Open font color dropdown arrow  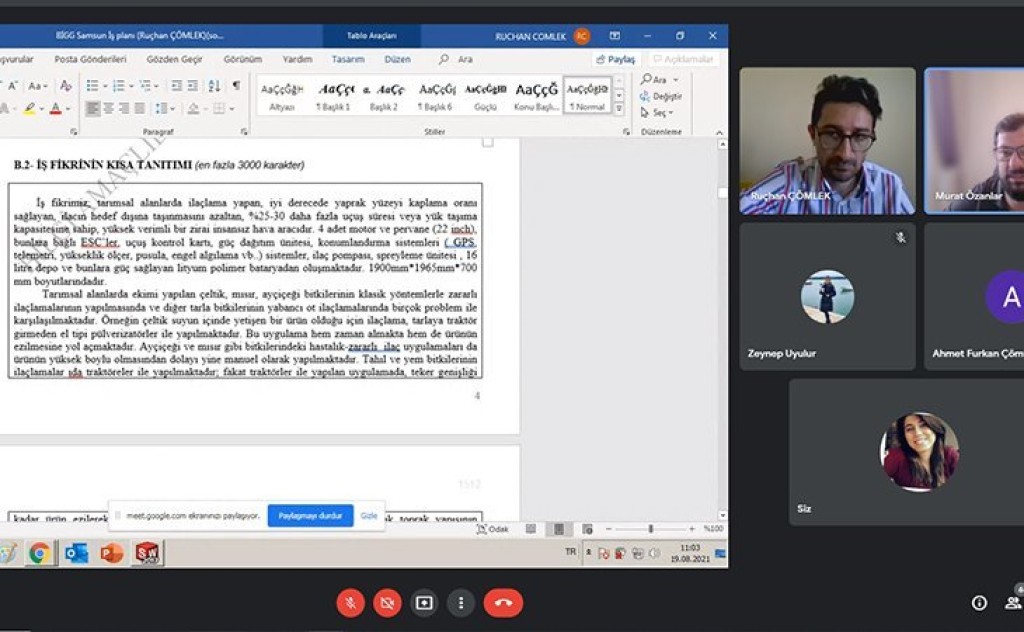pyautogui.click(x=68, y=109)
